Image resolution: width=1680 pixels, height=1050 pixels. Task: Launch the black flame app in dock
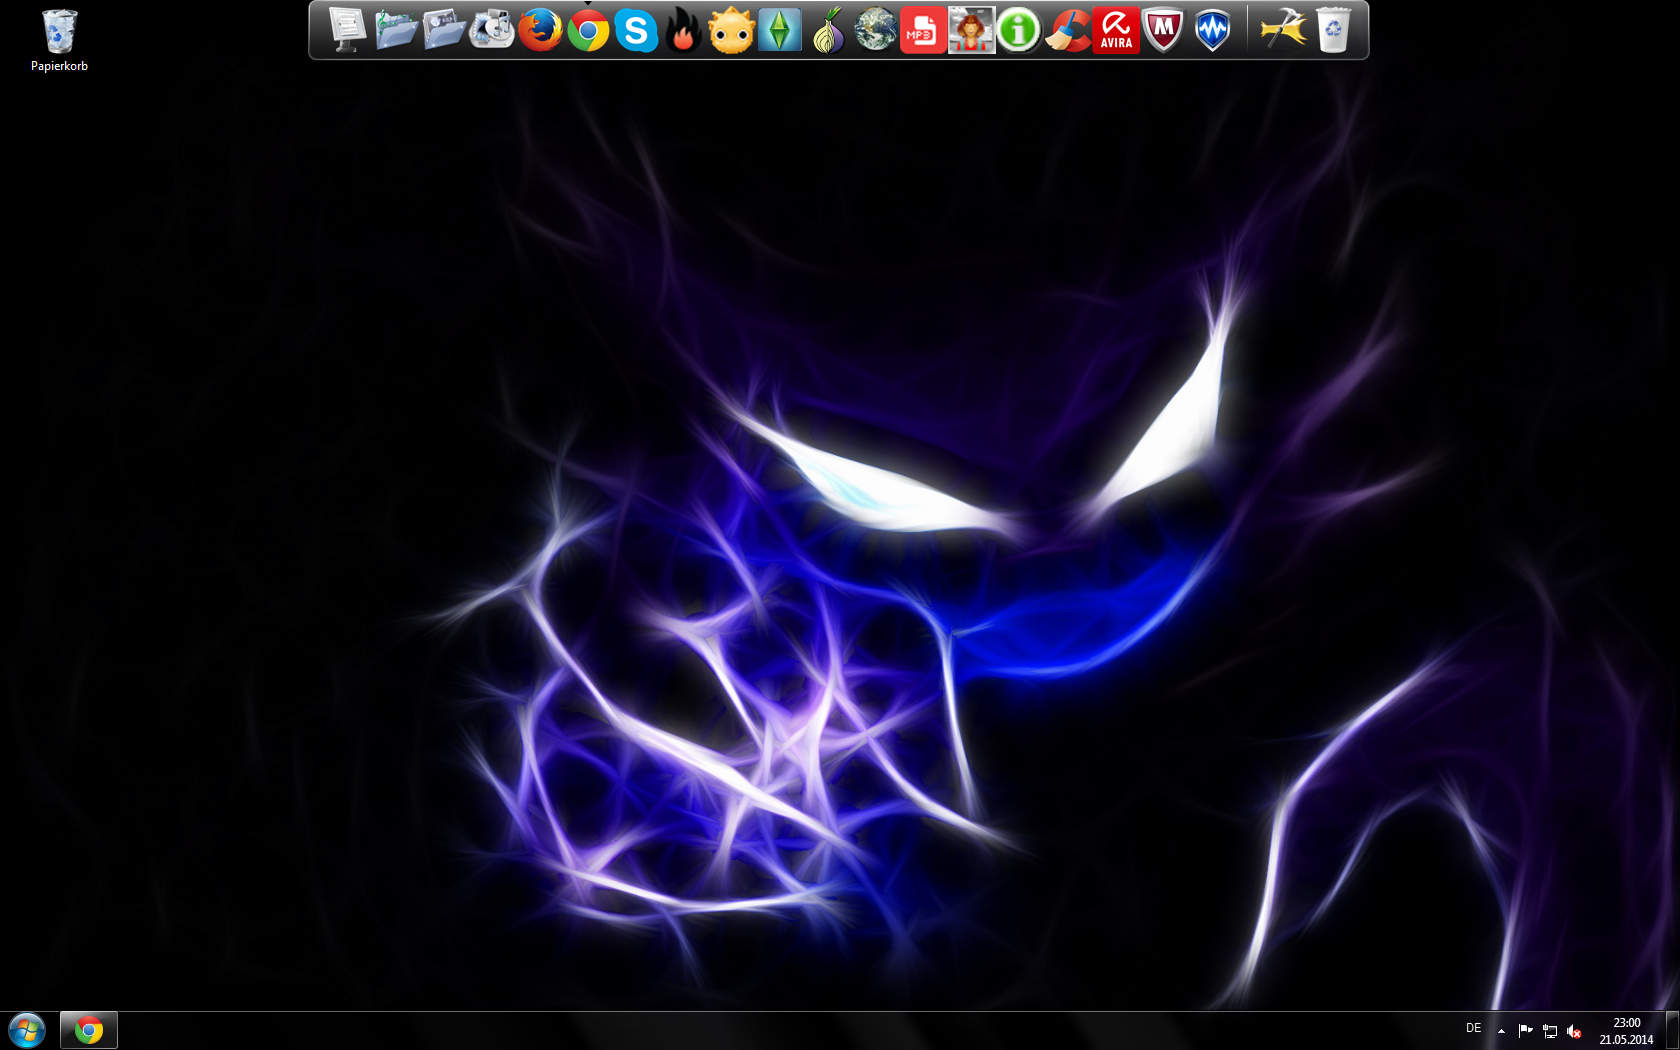tap(684, 30)
